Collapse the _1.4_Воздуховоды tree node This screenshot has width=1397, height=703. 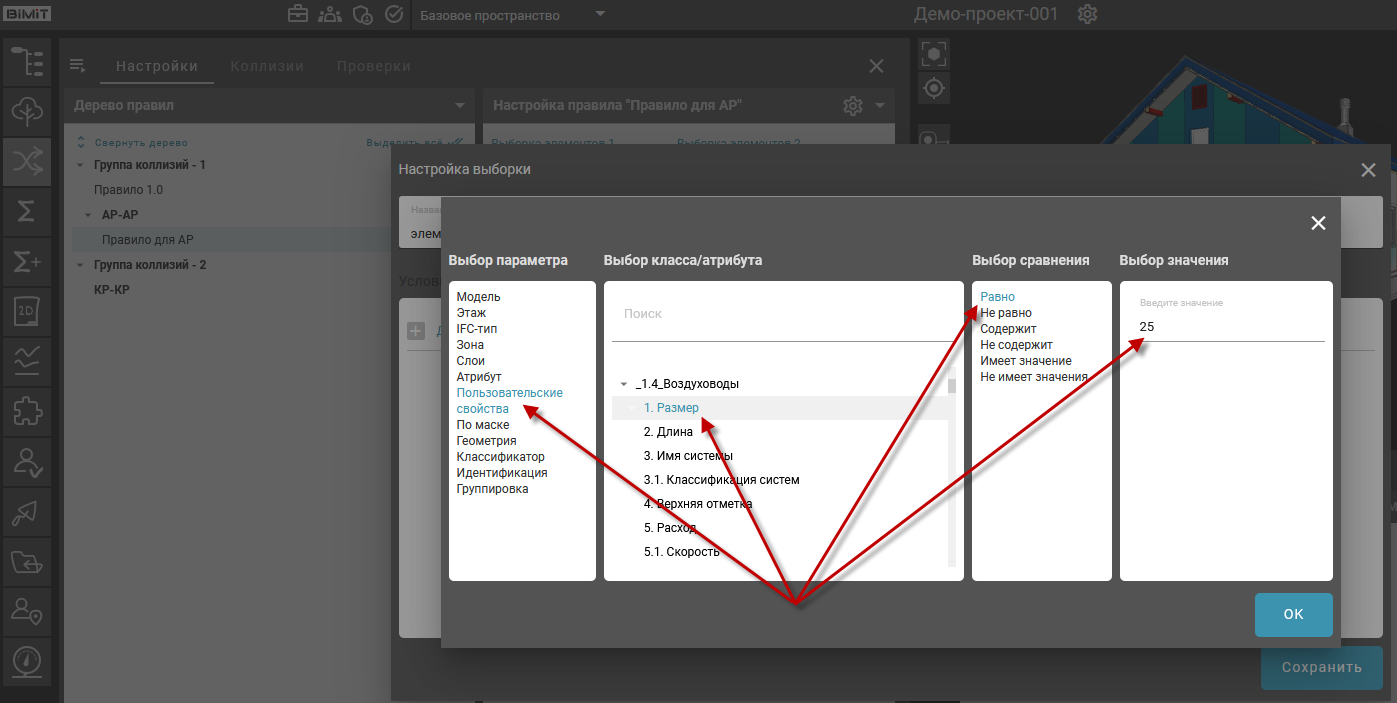[624, 384]
